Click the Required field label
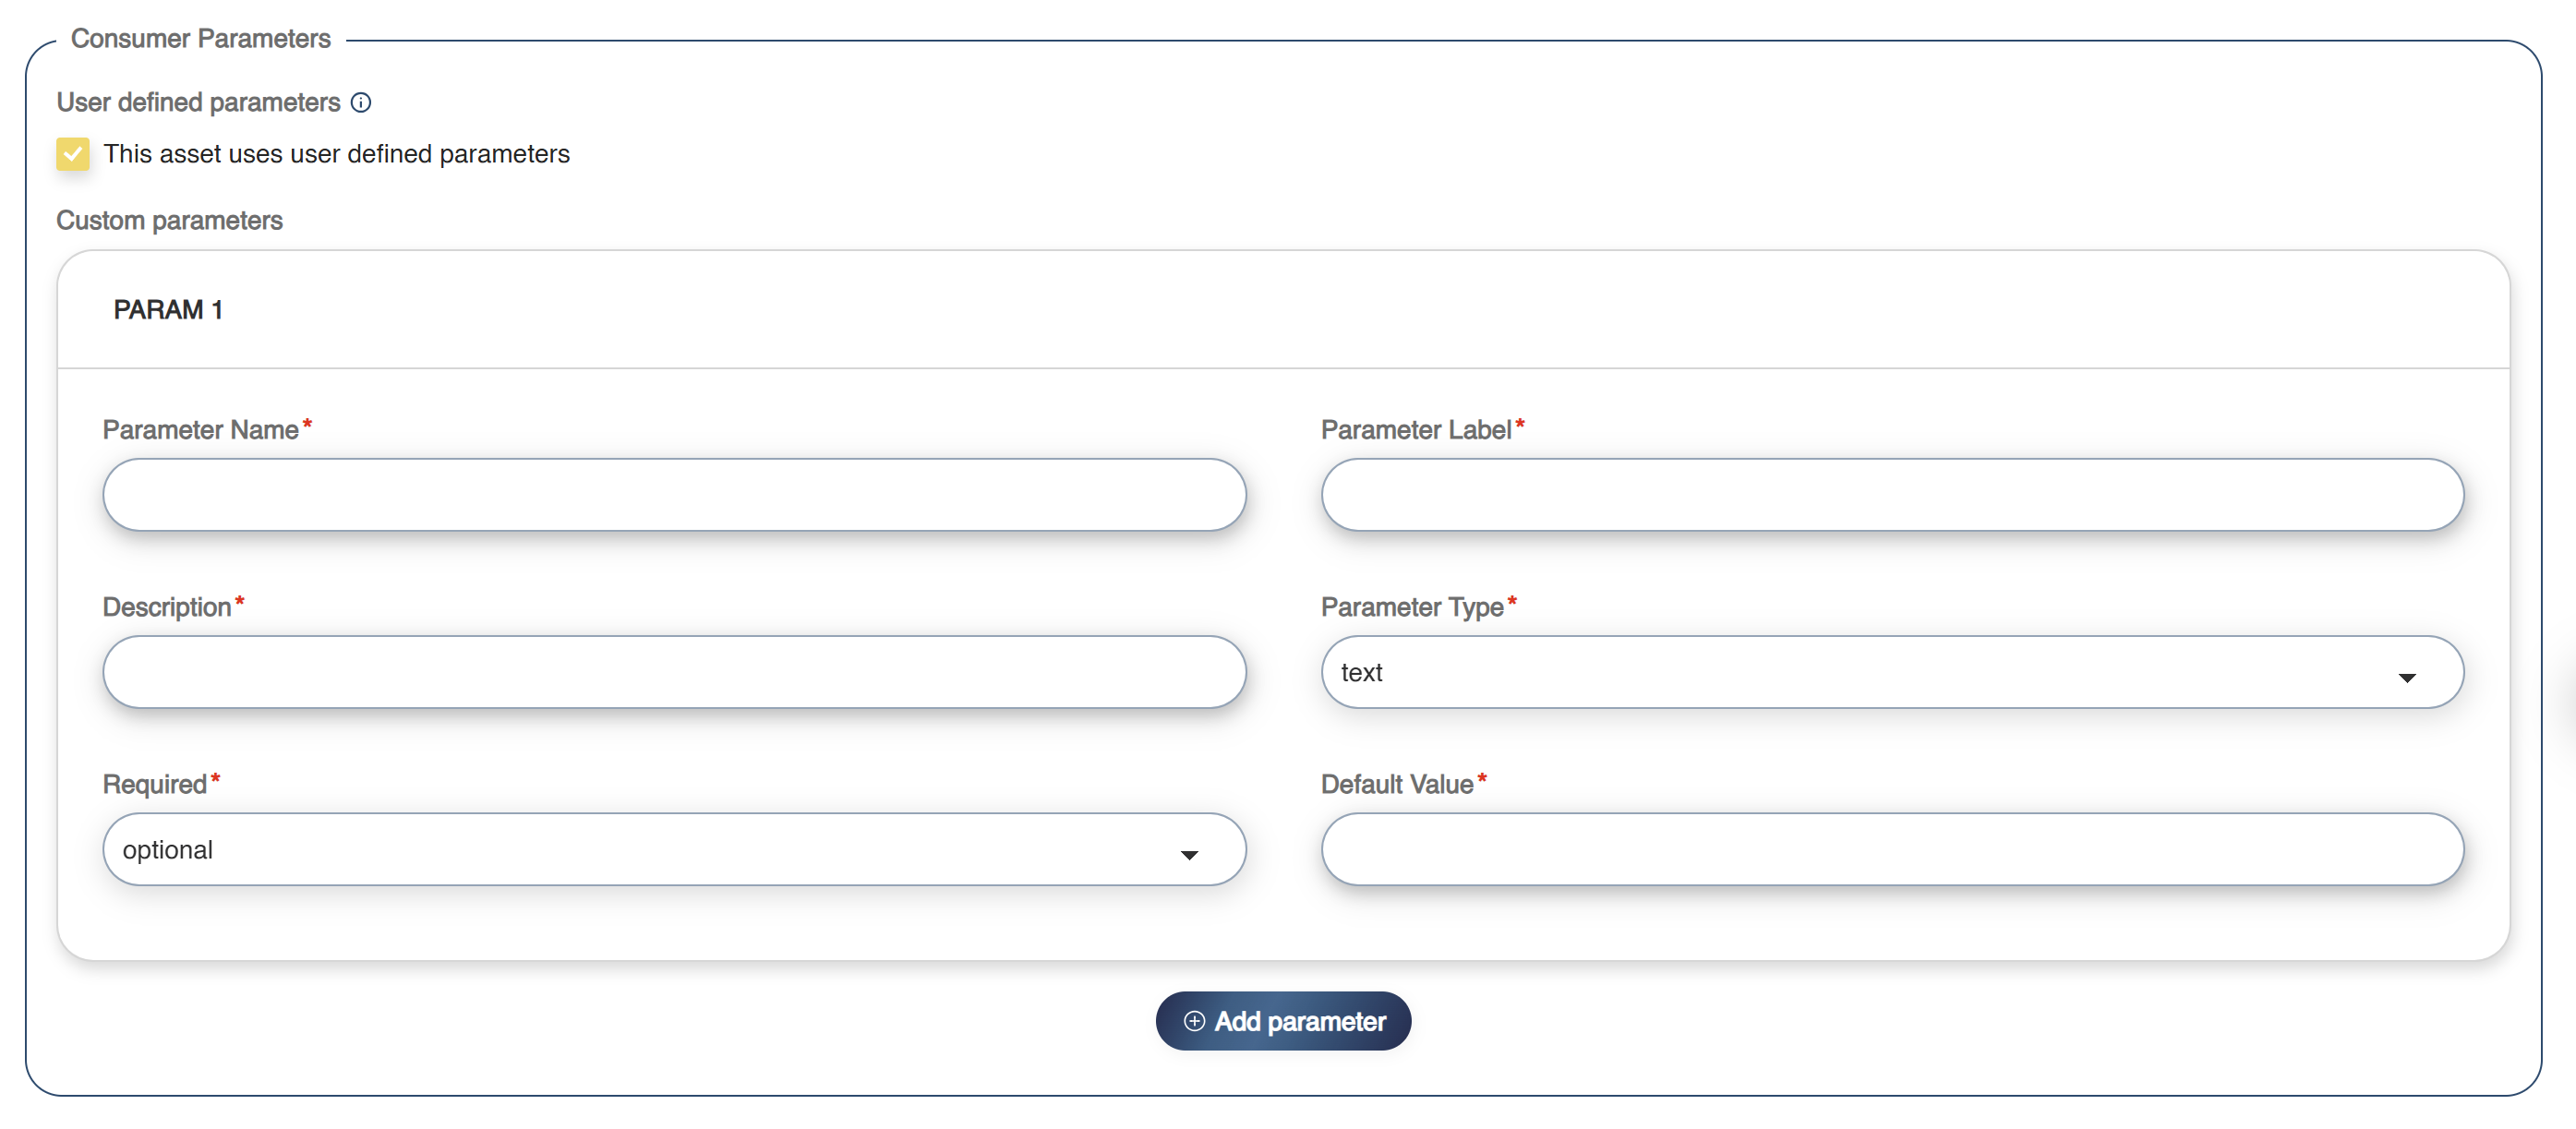Viewport: 2576px width, 1129px height. tap(154, 784)
